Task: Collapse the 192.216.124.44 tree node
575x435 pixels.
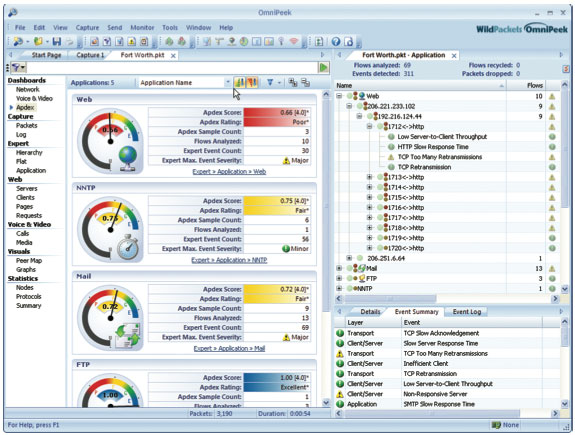Action: pos(359,117)
